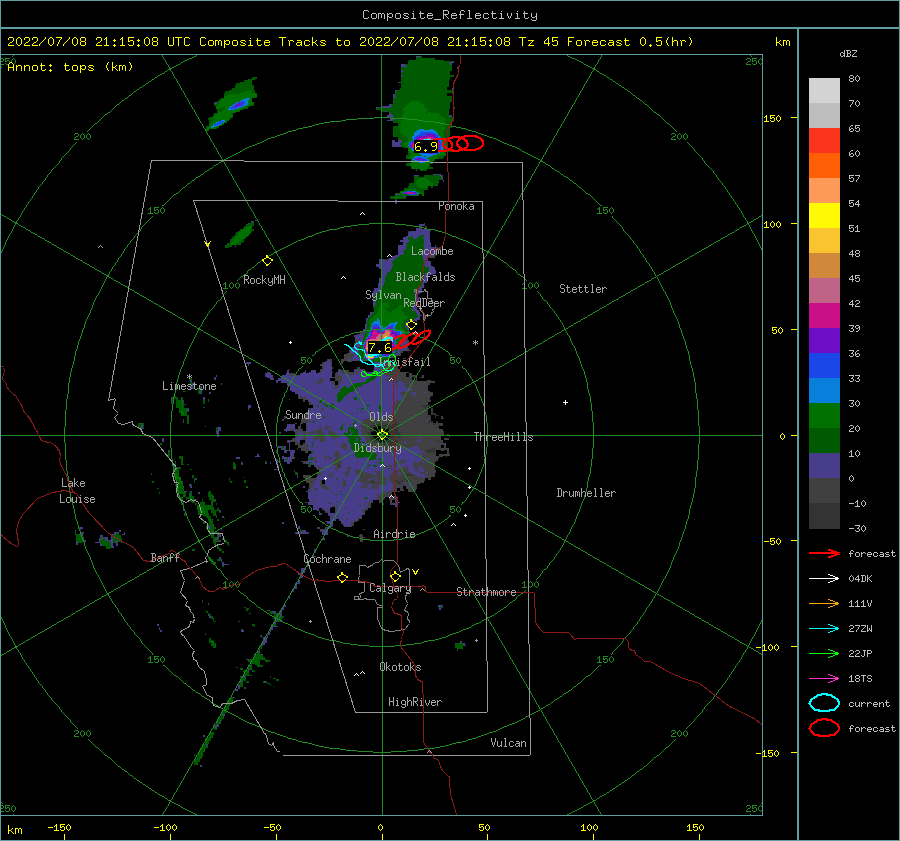Select the white 04DK track arrow
Viewport: 900px width, 841px height.
pos(824,578)
